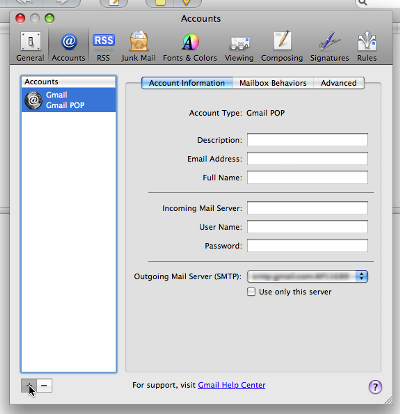Open Fonts & Colors preferences
This screenshot has width=400, height=414.
[190, 47]
